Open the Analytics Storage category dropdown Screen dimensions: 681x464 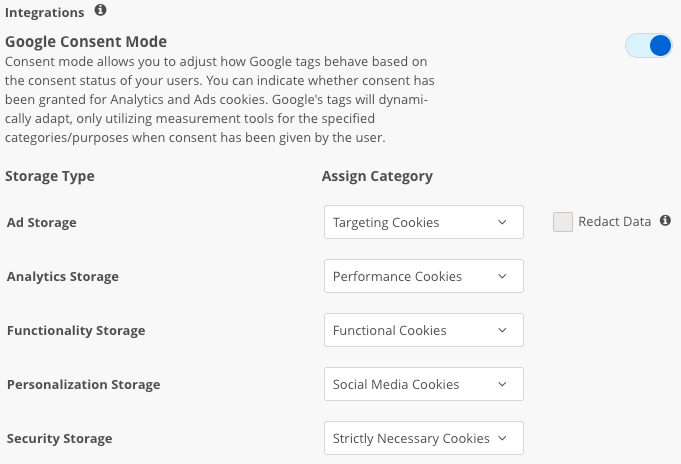(424, 276)
